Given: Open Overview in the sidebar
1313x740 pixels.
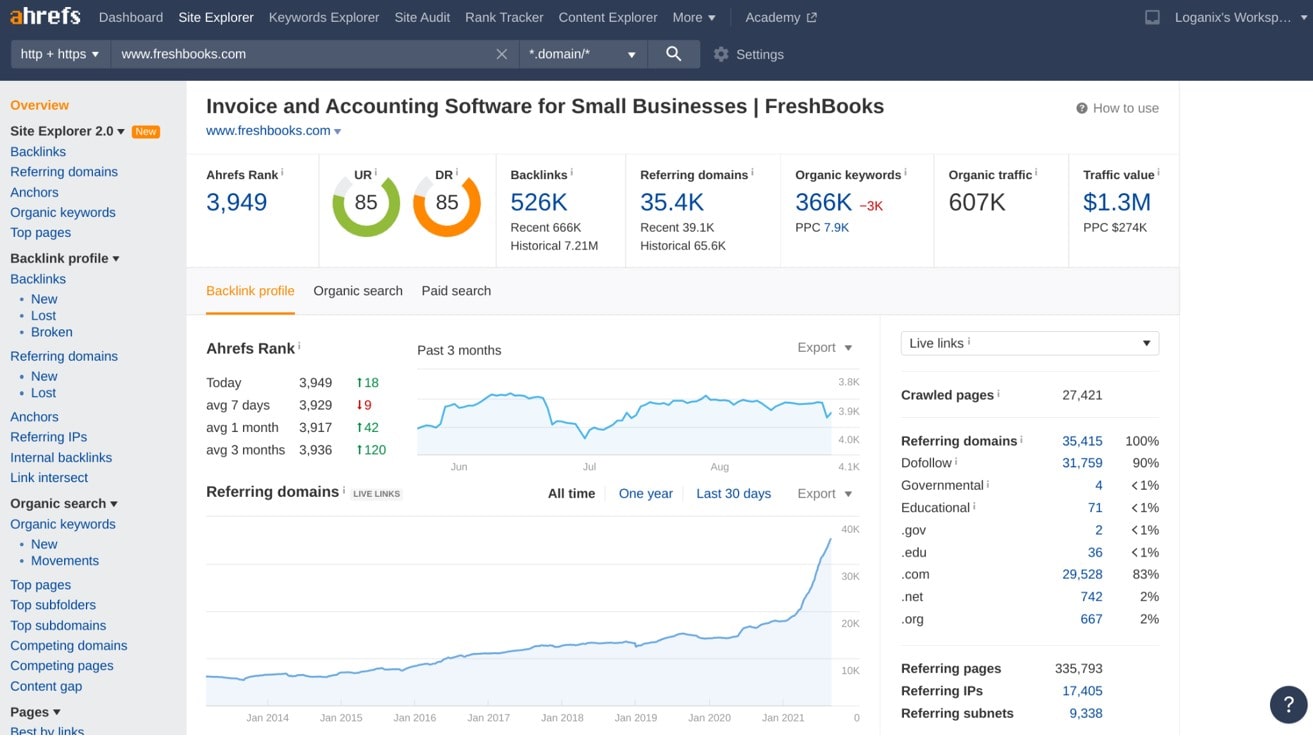Looking at the screenshot, I should click(x=40, y=105).
